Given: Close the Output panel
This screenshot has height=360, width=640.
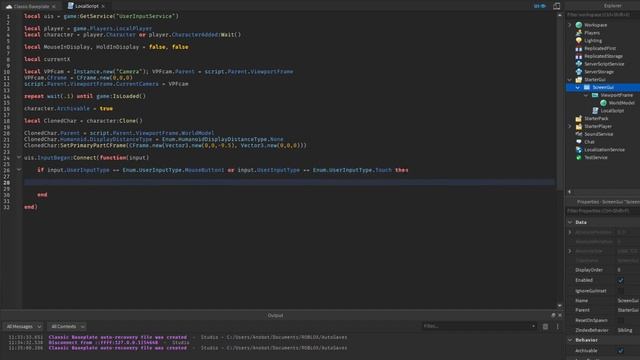Looking at the screenshot, I should (560, 315).
